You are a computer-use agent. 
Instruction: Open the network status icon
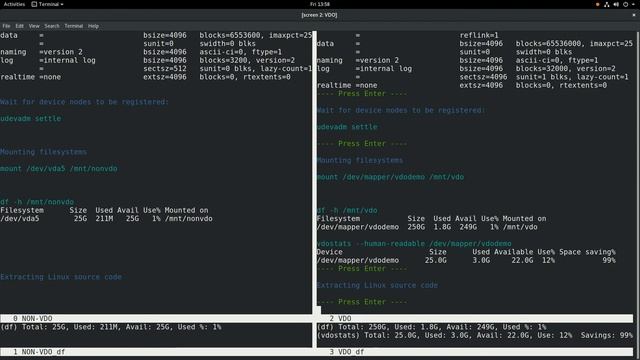point(607,4)
